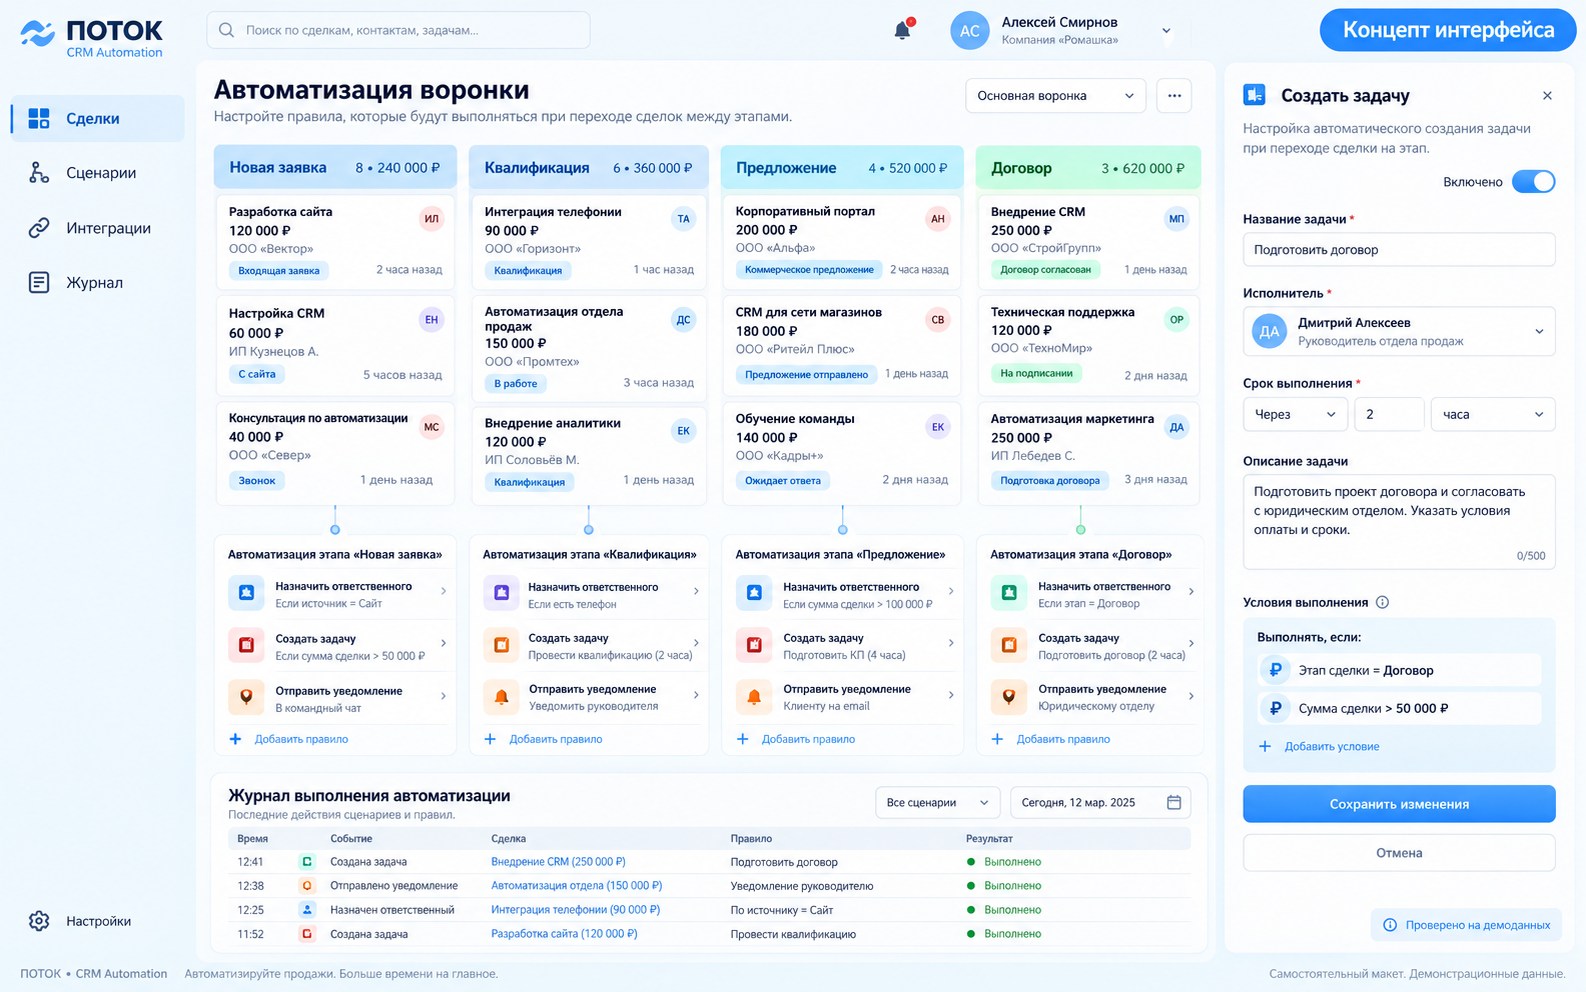Click the ruble icon beside Этап сделки = Договор

point(1275,670)
